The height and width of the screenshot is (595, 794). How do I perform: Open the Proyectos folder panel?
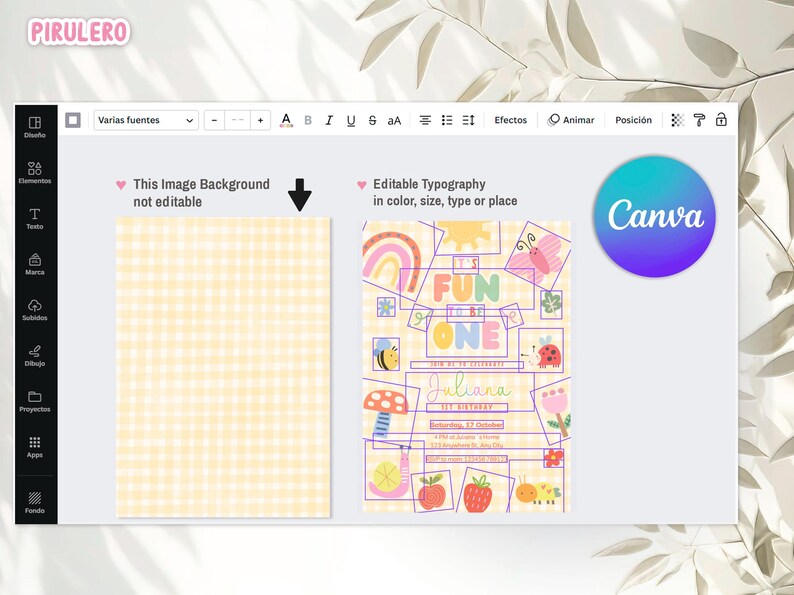click(34, 401)
